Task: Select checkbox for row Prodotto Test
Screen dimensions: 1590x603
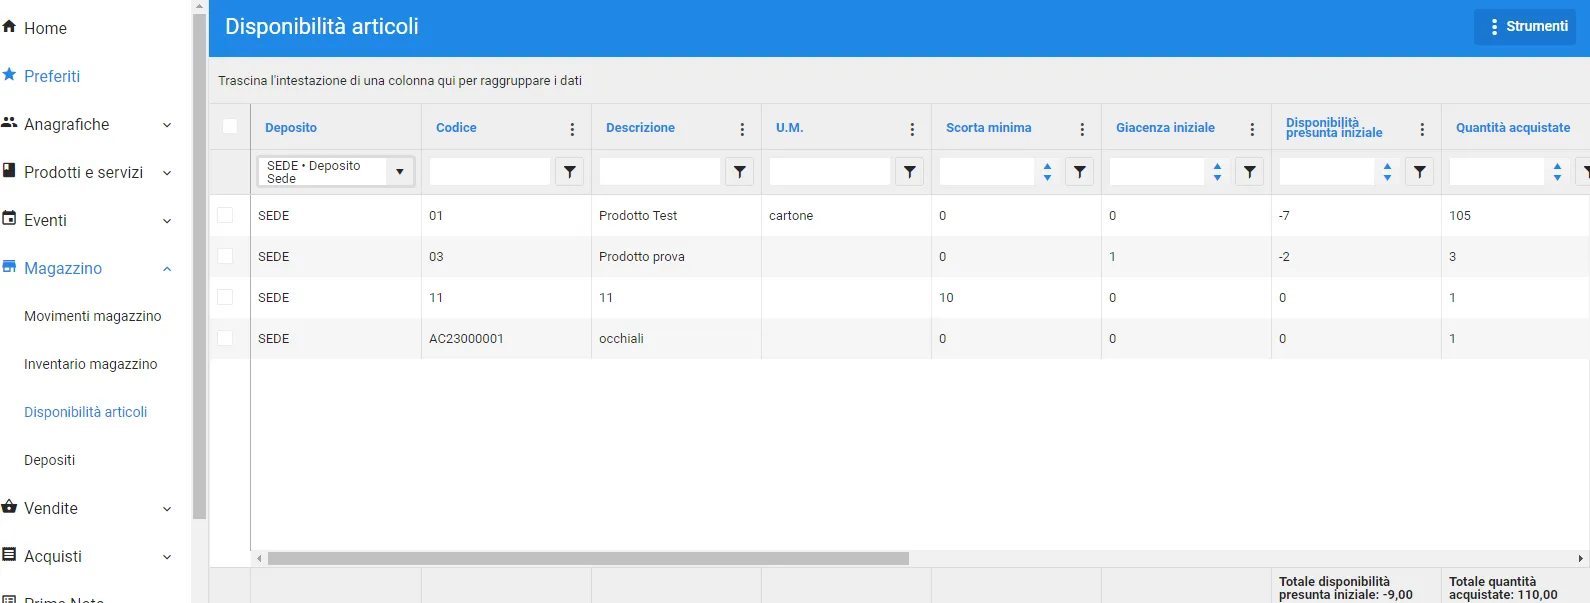Action: pyautogui.click(x=225, y=215)
